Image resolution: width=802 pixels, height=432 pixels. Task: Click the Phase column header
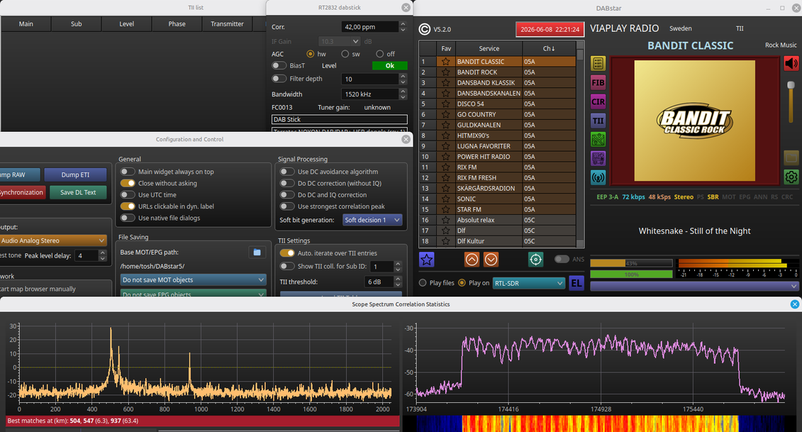pos(177,24)
